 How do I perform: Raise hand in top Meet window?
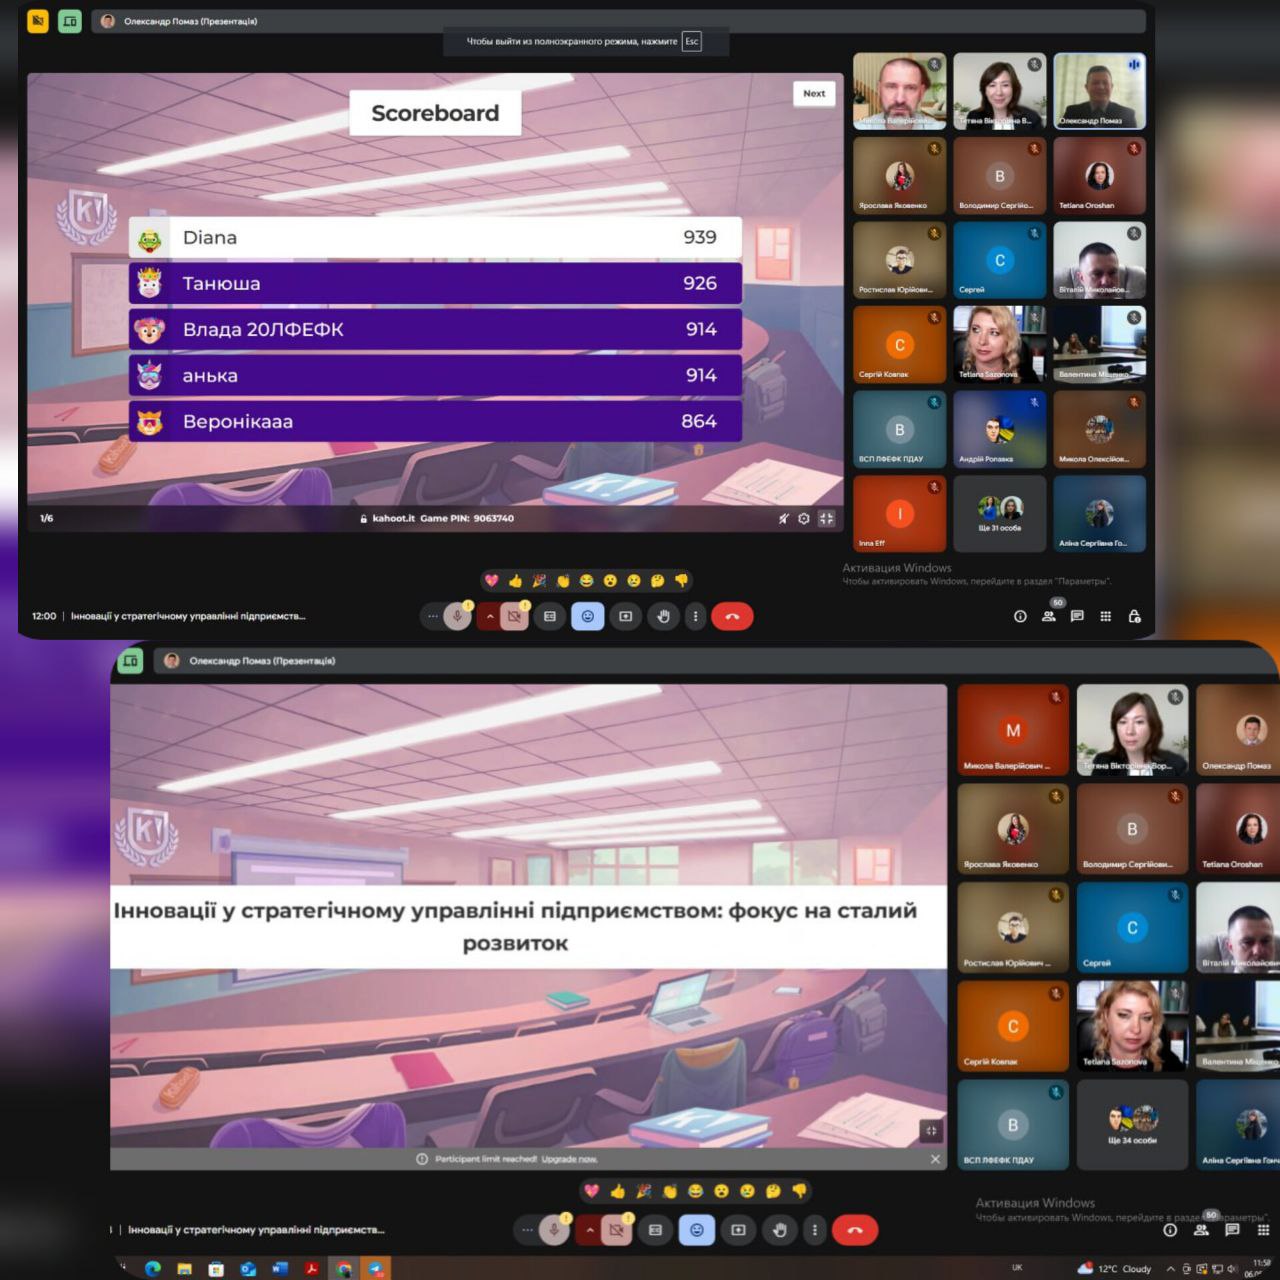pos(663,616)
